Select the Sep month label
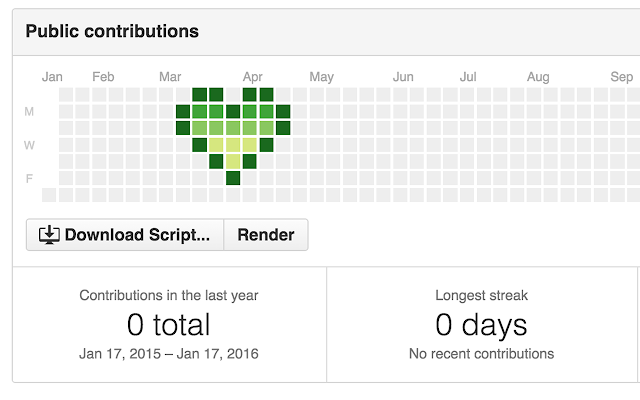The width and height of the screenshot is (640, 400). pos(621,76)
